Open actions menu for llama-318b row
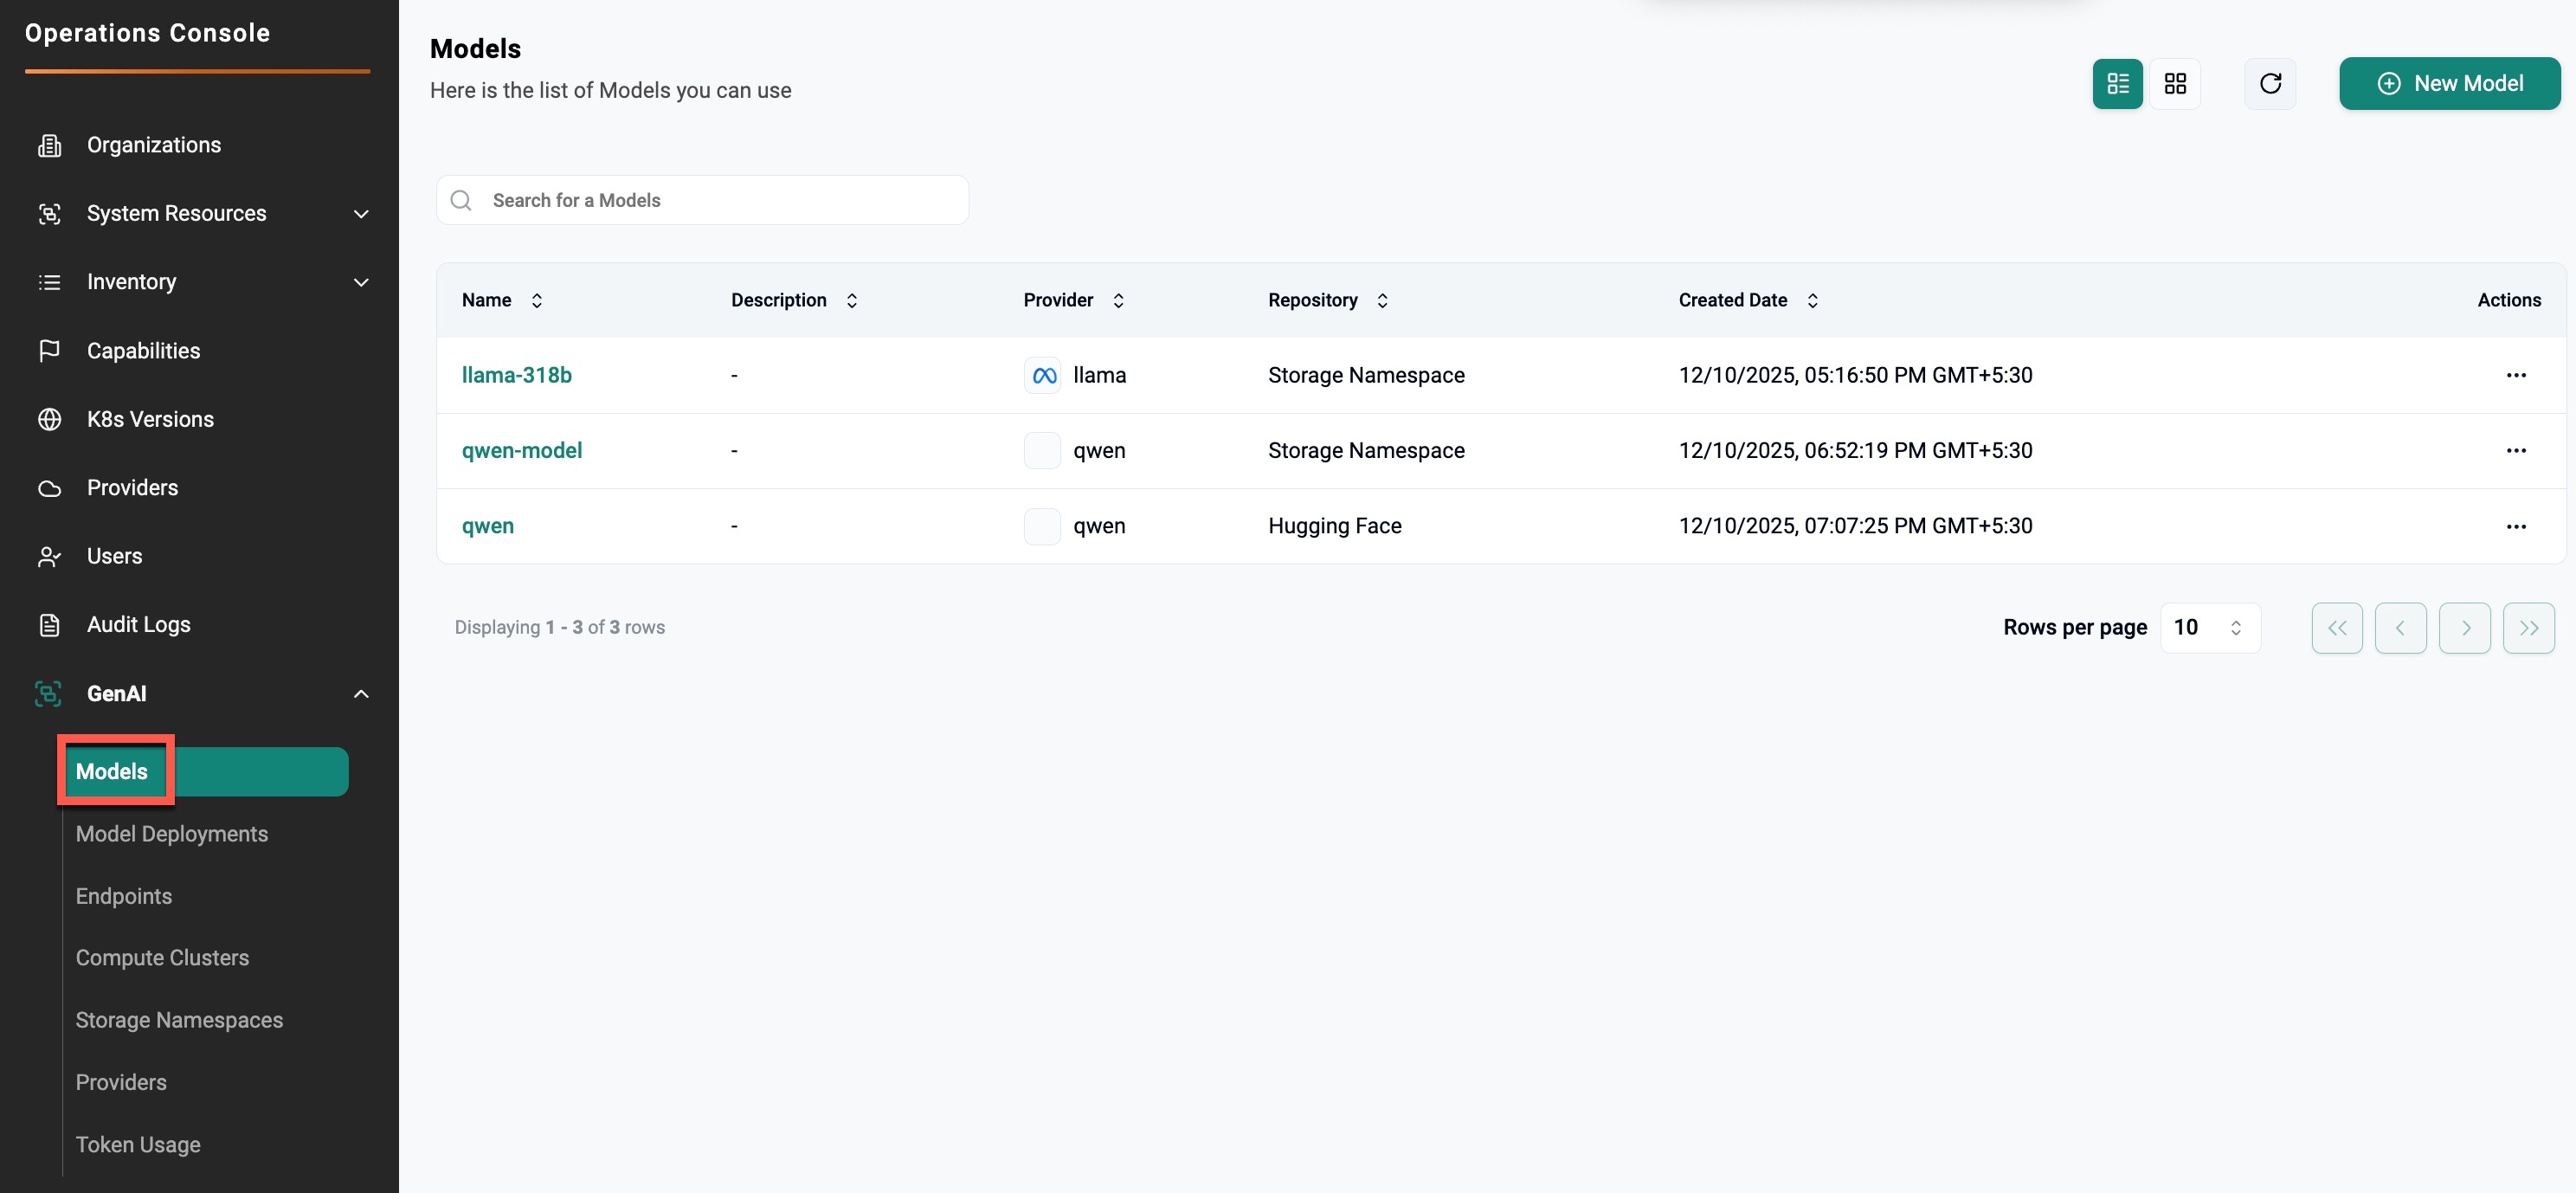2576x1193 pixels. pos(2516,375)
